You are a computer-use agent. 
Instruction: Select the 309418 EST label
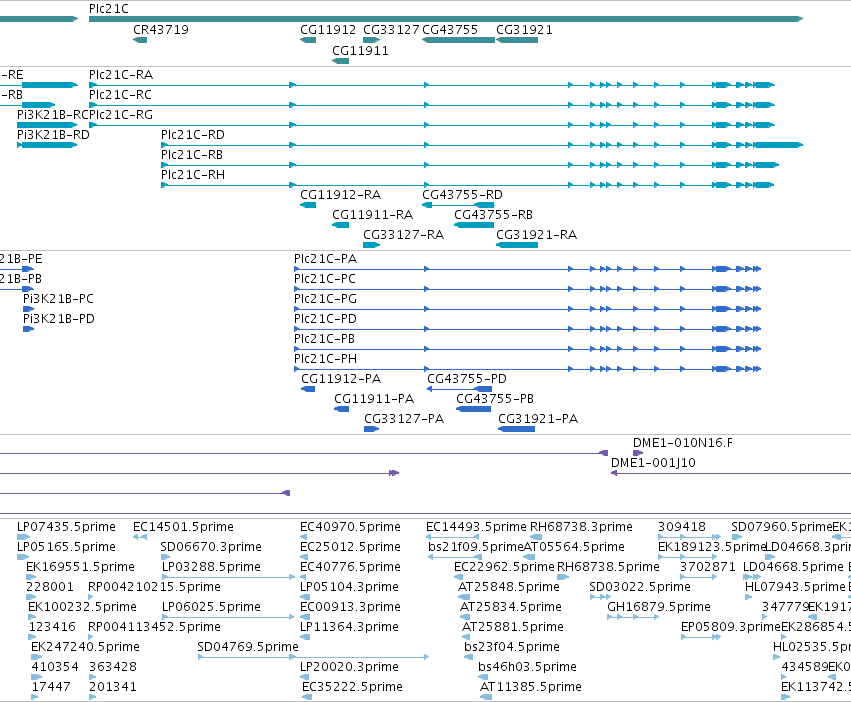(682, 528)
